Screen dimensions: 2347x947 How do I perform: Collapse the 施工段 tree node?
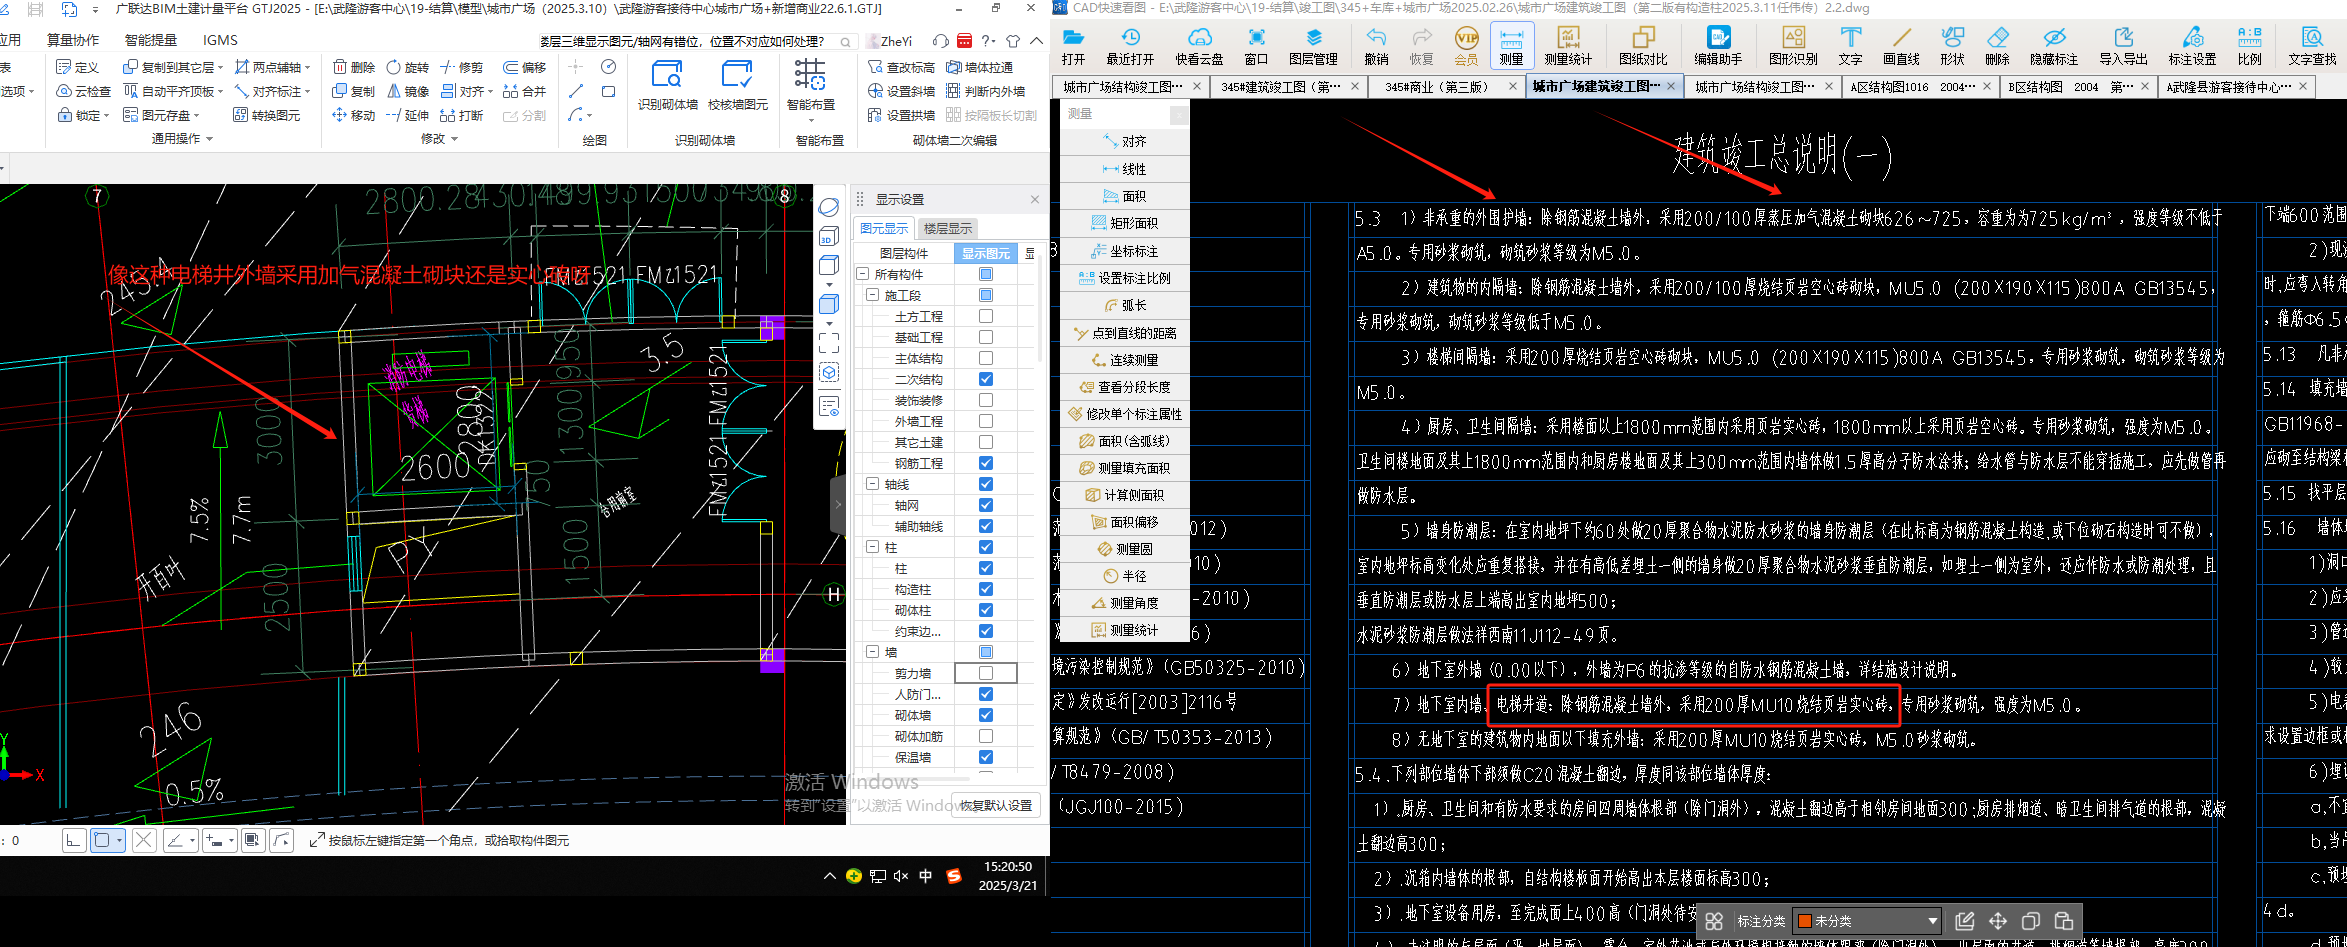point(873,295)
